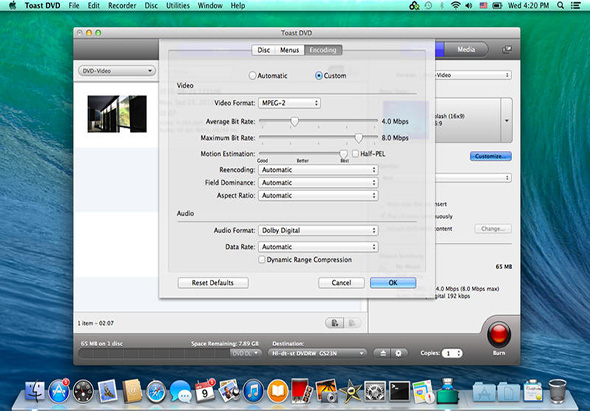Launch App Store from the dock
The width and height of the screenshot is (590, 411).
(59, 391)
